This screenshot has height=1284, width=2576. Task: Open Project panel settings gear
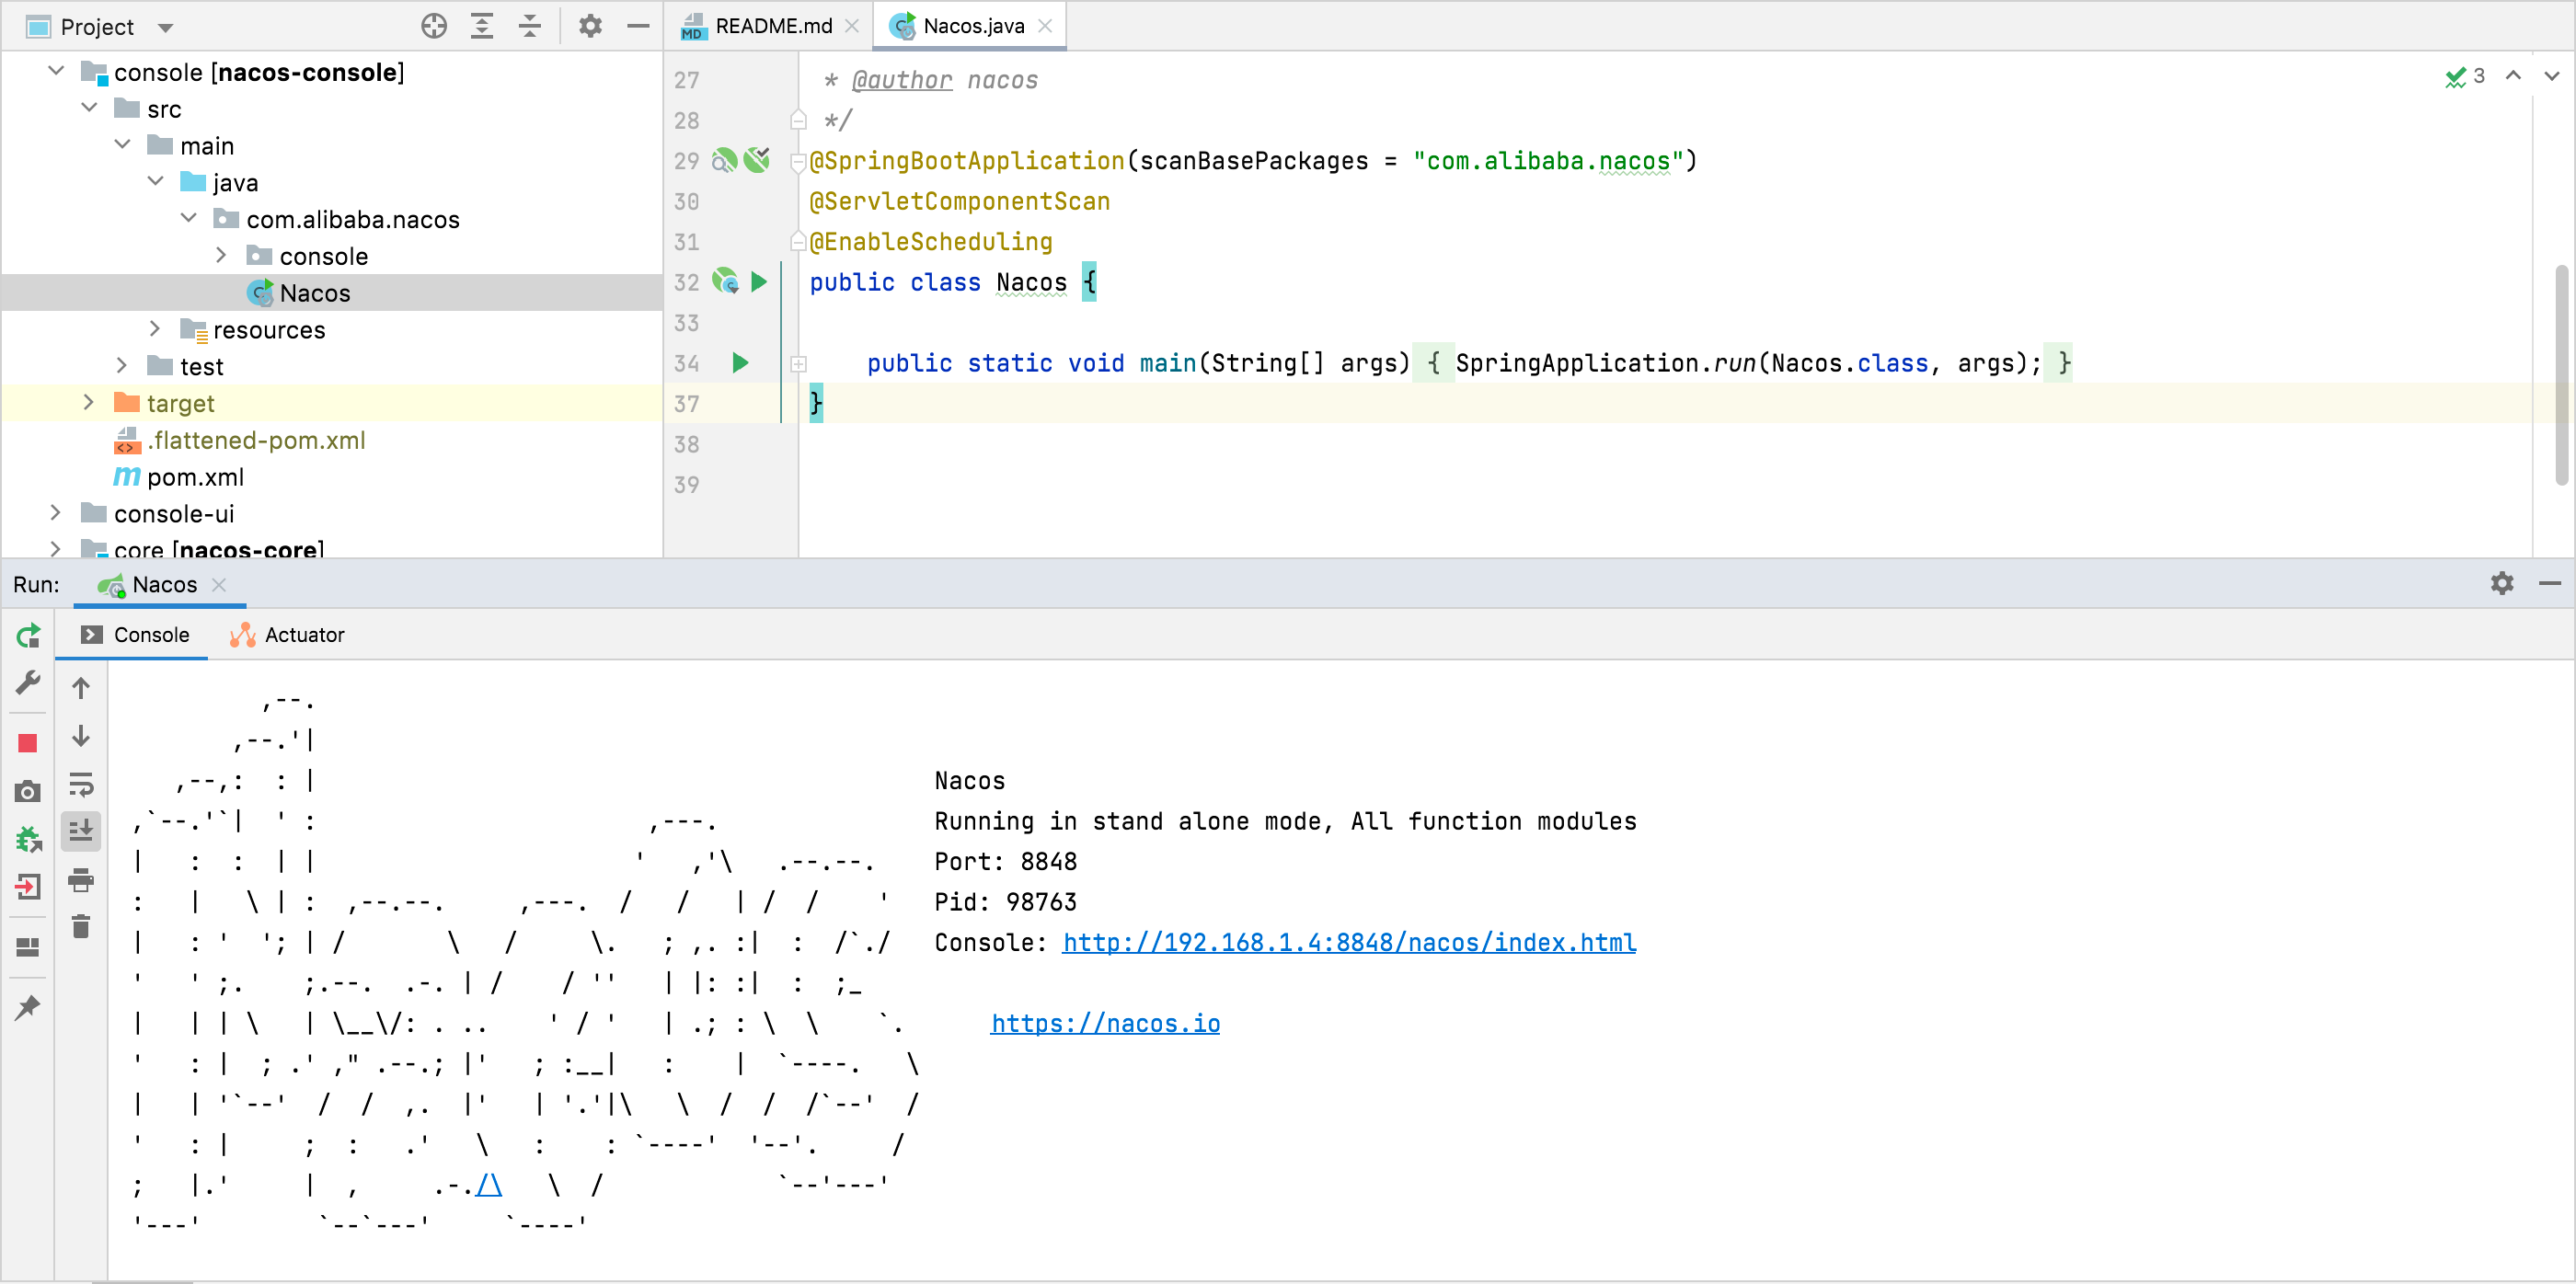pyautogui.click(x=590, y=26)
